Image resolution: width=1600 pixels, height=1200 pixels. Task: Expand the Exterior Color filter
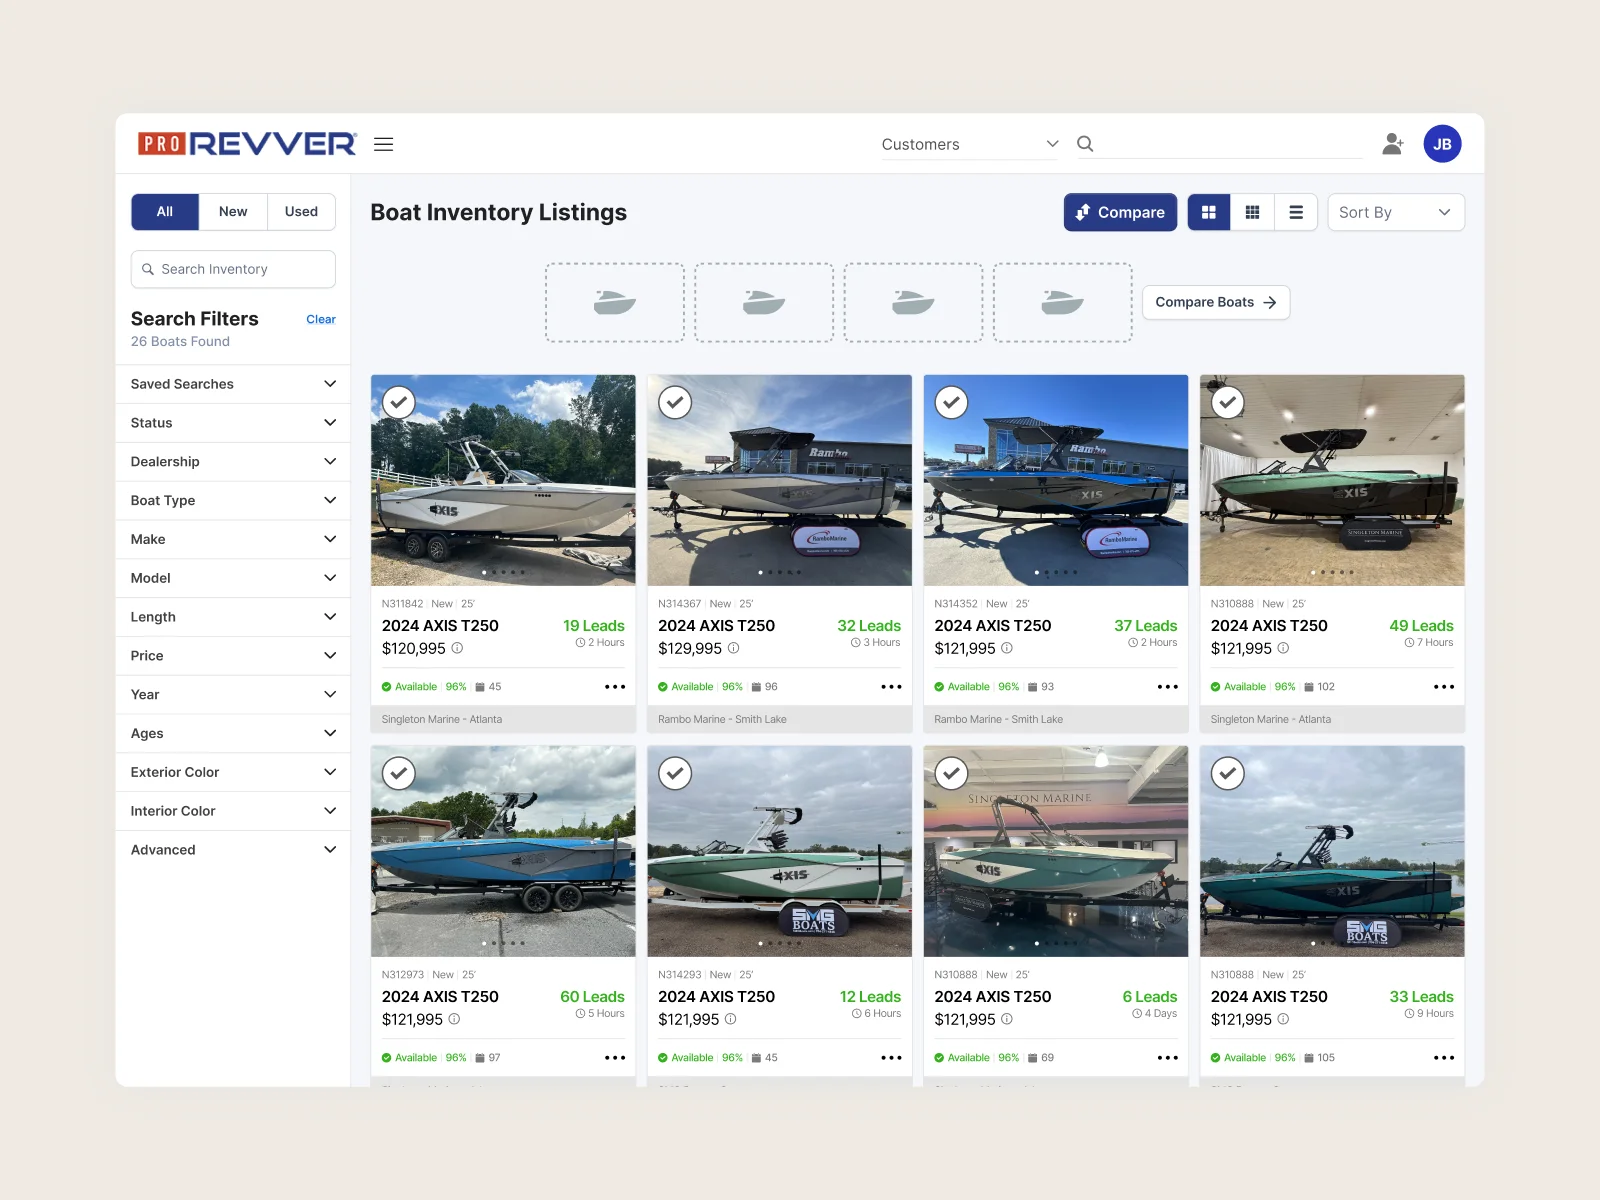(233, 772)
